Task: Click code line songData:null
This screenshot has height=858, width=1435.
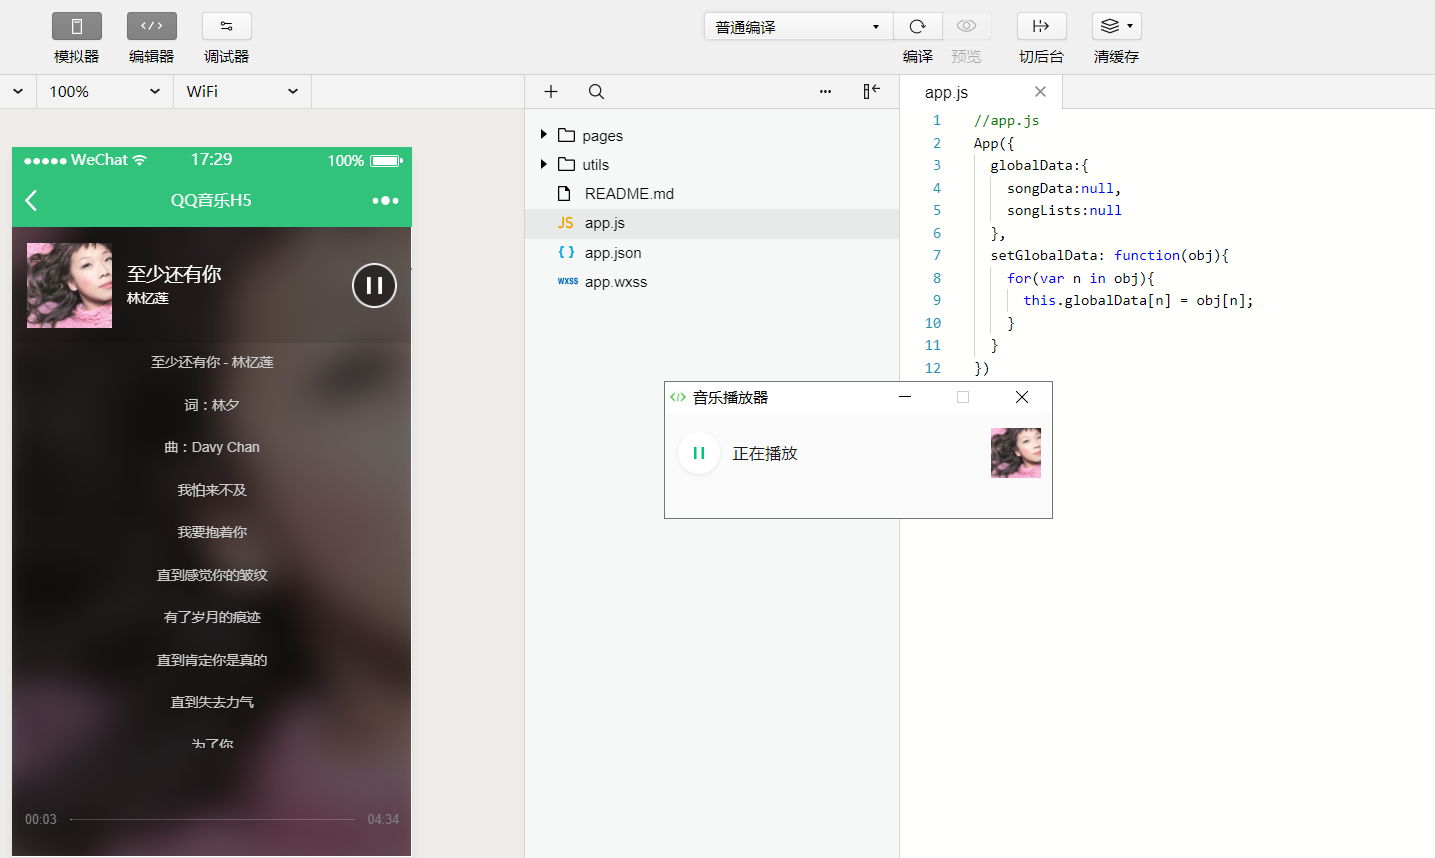Action: tap(1064, 188)
